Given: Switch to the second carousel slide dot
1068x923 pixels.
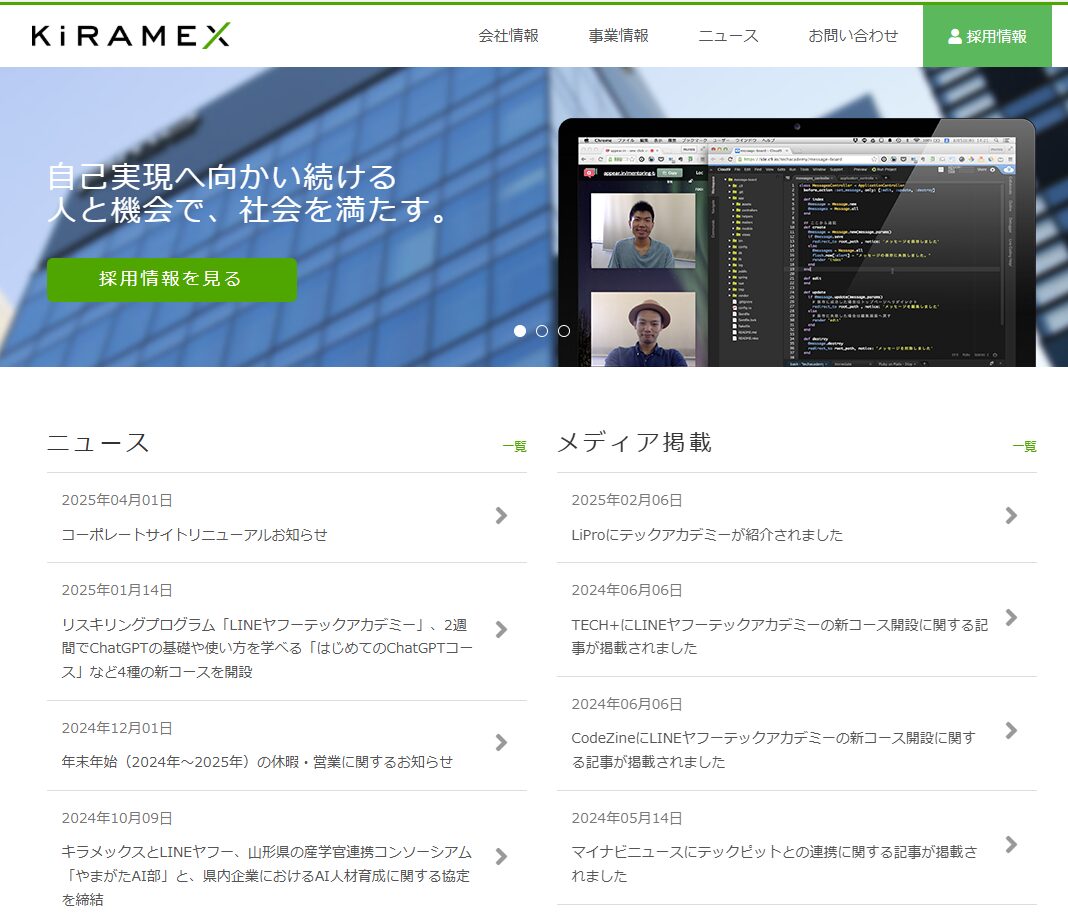Looking at the screenshot, I should tap(542, 331).
